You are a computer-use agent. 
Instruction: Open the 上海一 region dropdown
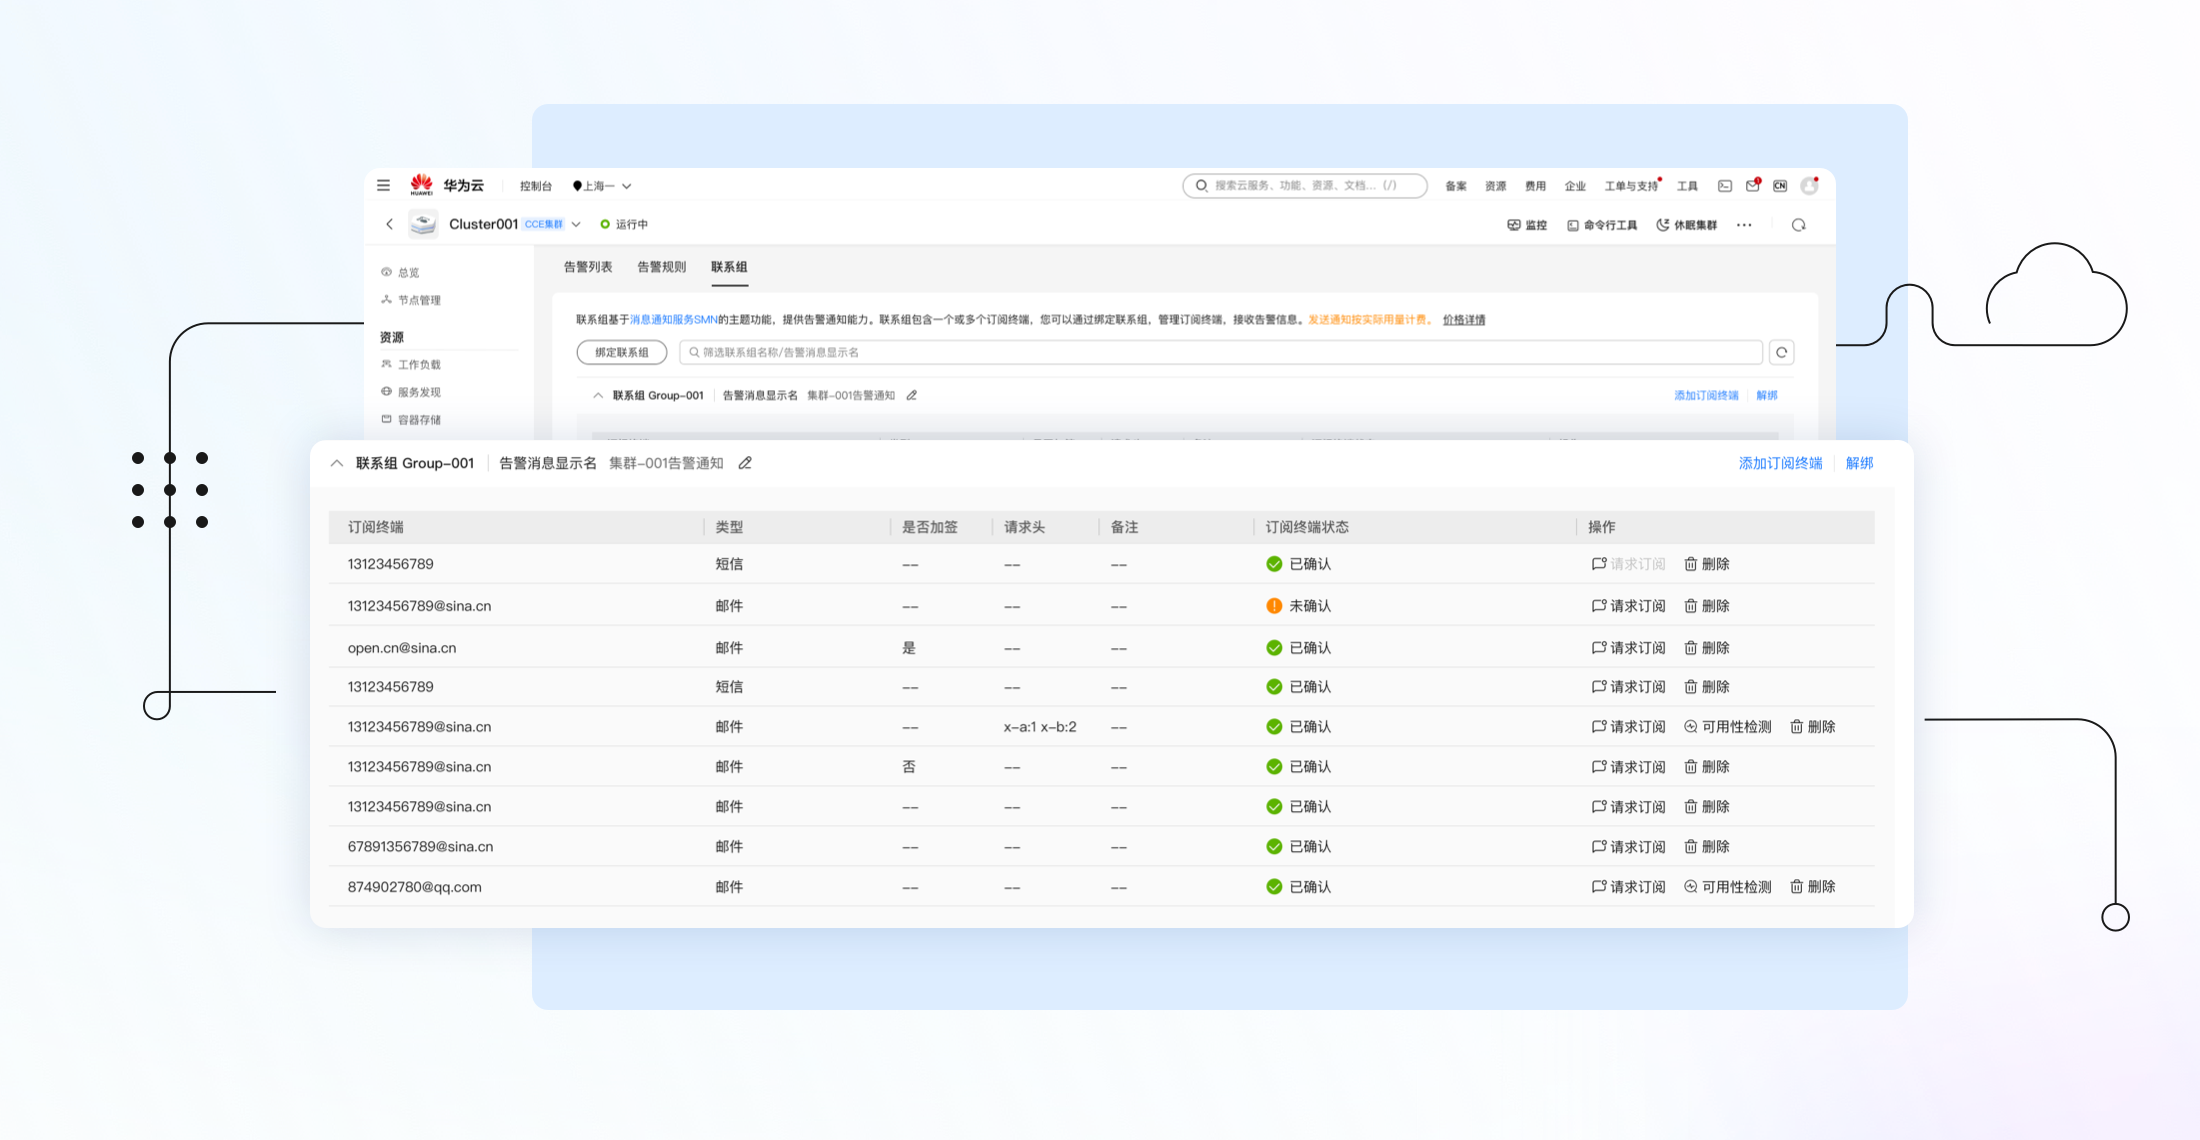click(x=602, y=186)
